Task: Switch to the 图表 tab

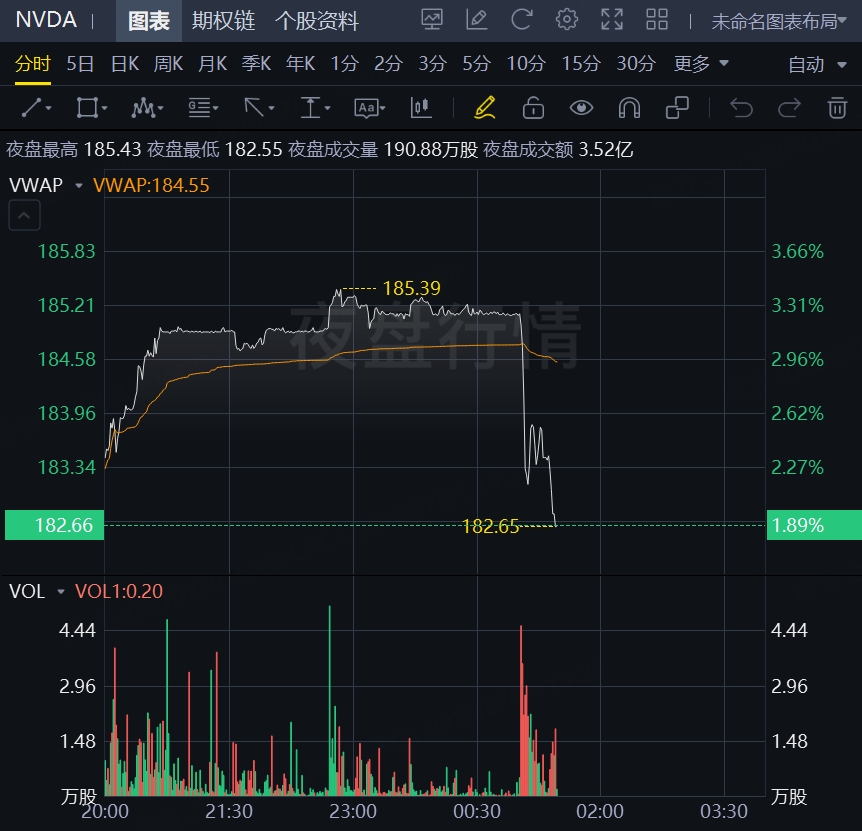Action: click(x=149, y=21)
